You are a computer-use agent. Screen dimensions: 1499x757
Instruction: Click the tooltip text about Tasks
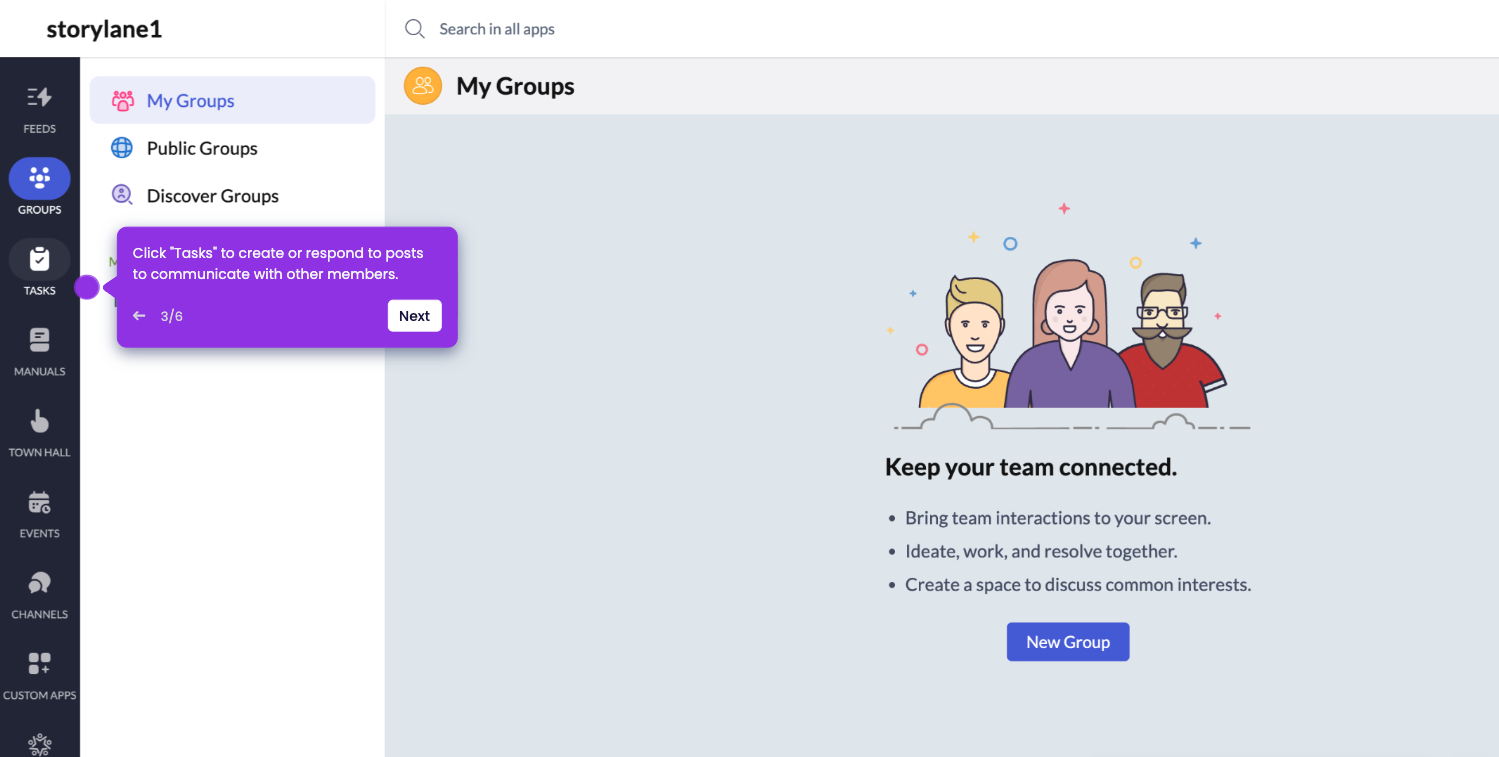[x=278, y=263]
